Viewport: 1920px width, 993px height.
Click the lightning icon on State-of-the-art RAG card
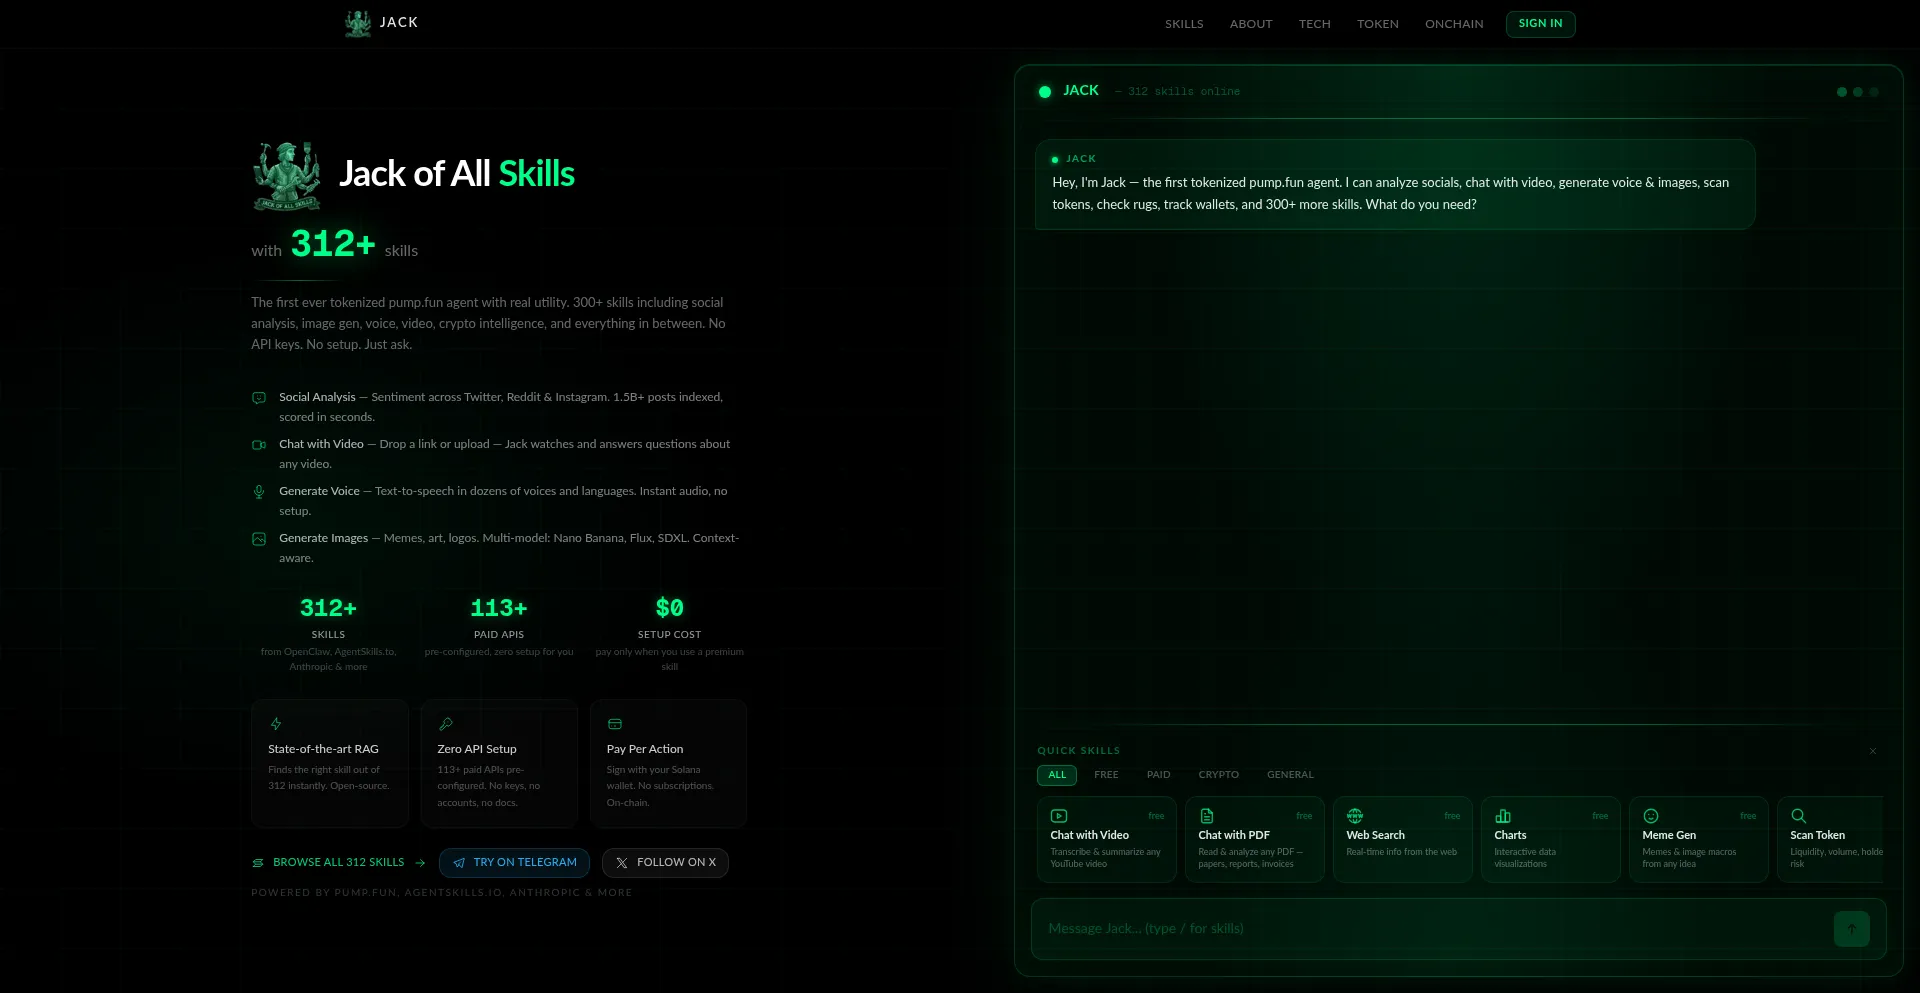tap(276, 724)
